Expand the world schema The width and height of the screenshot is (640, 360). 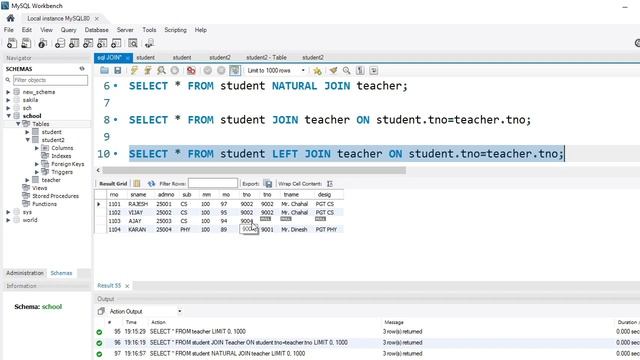[x=8, y=220]
